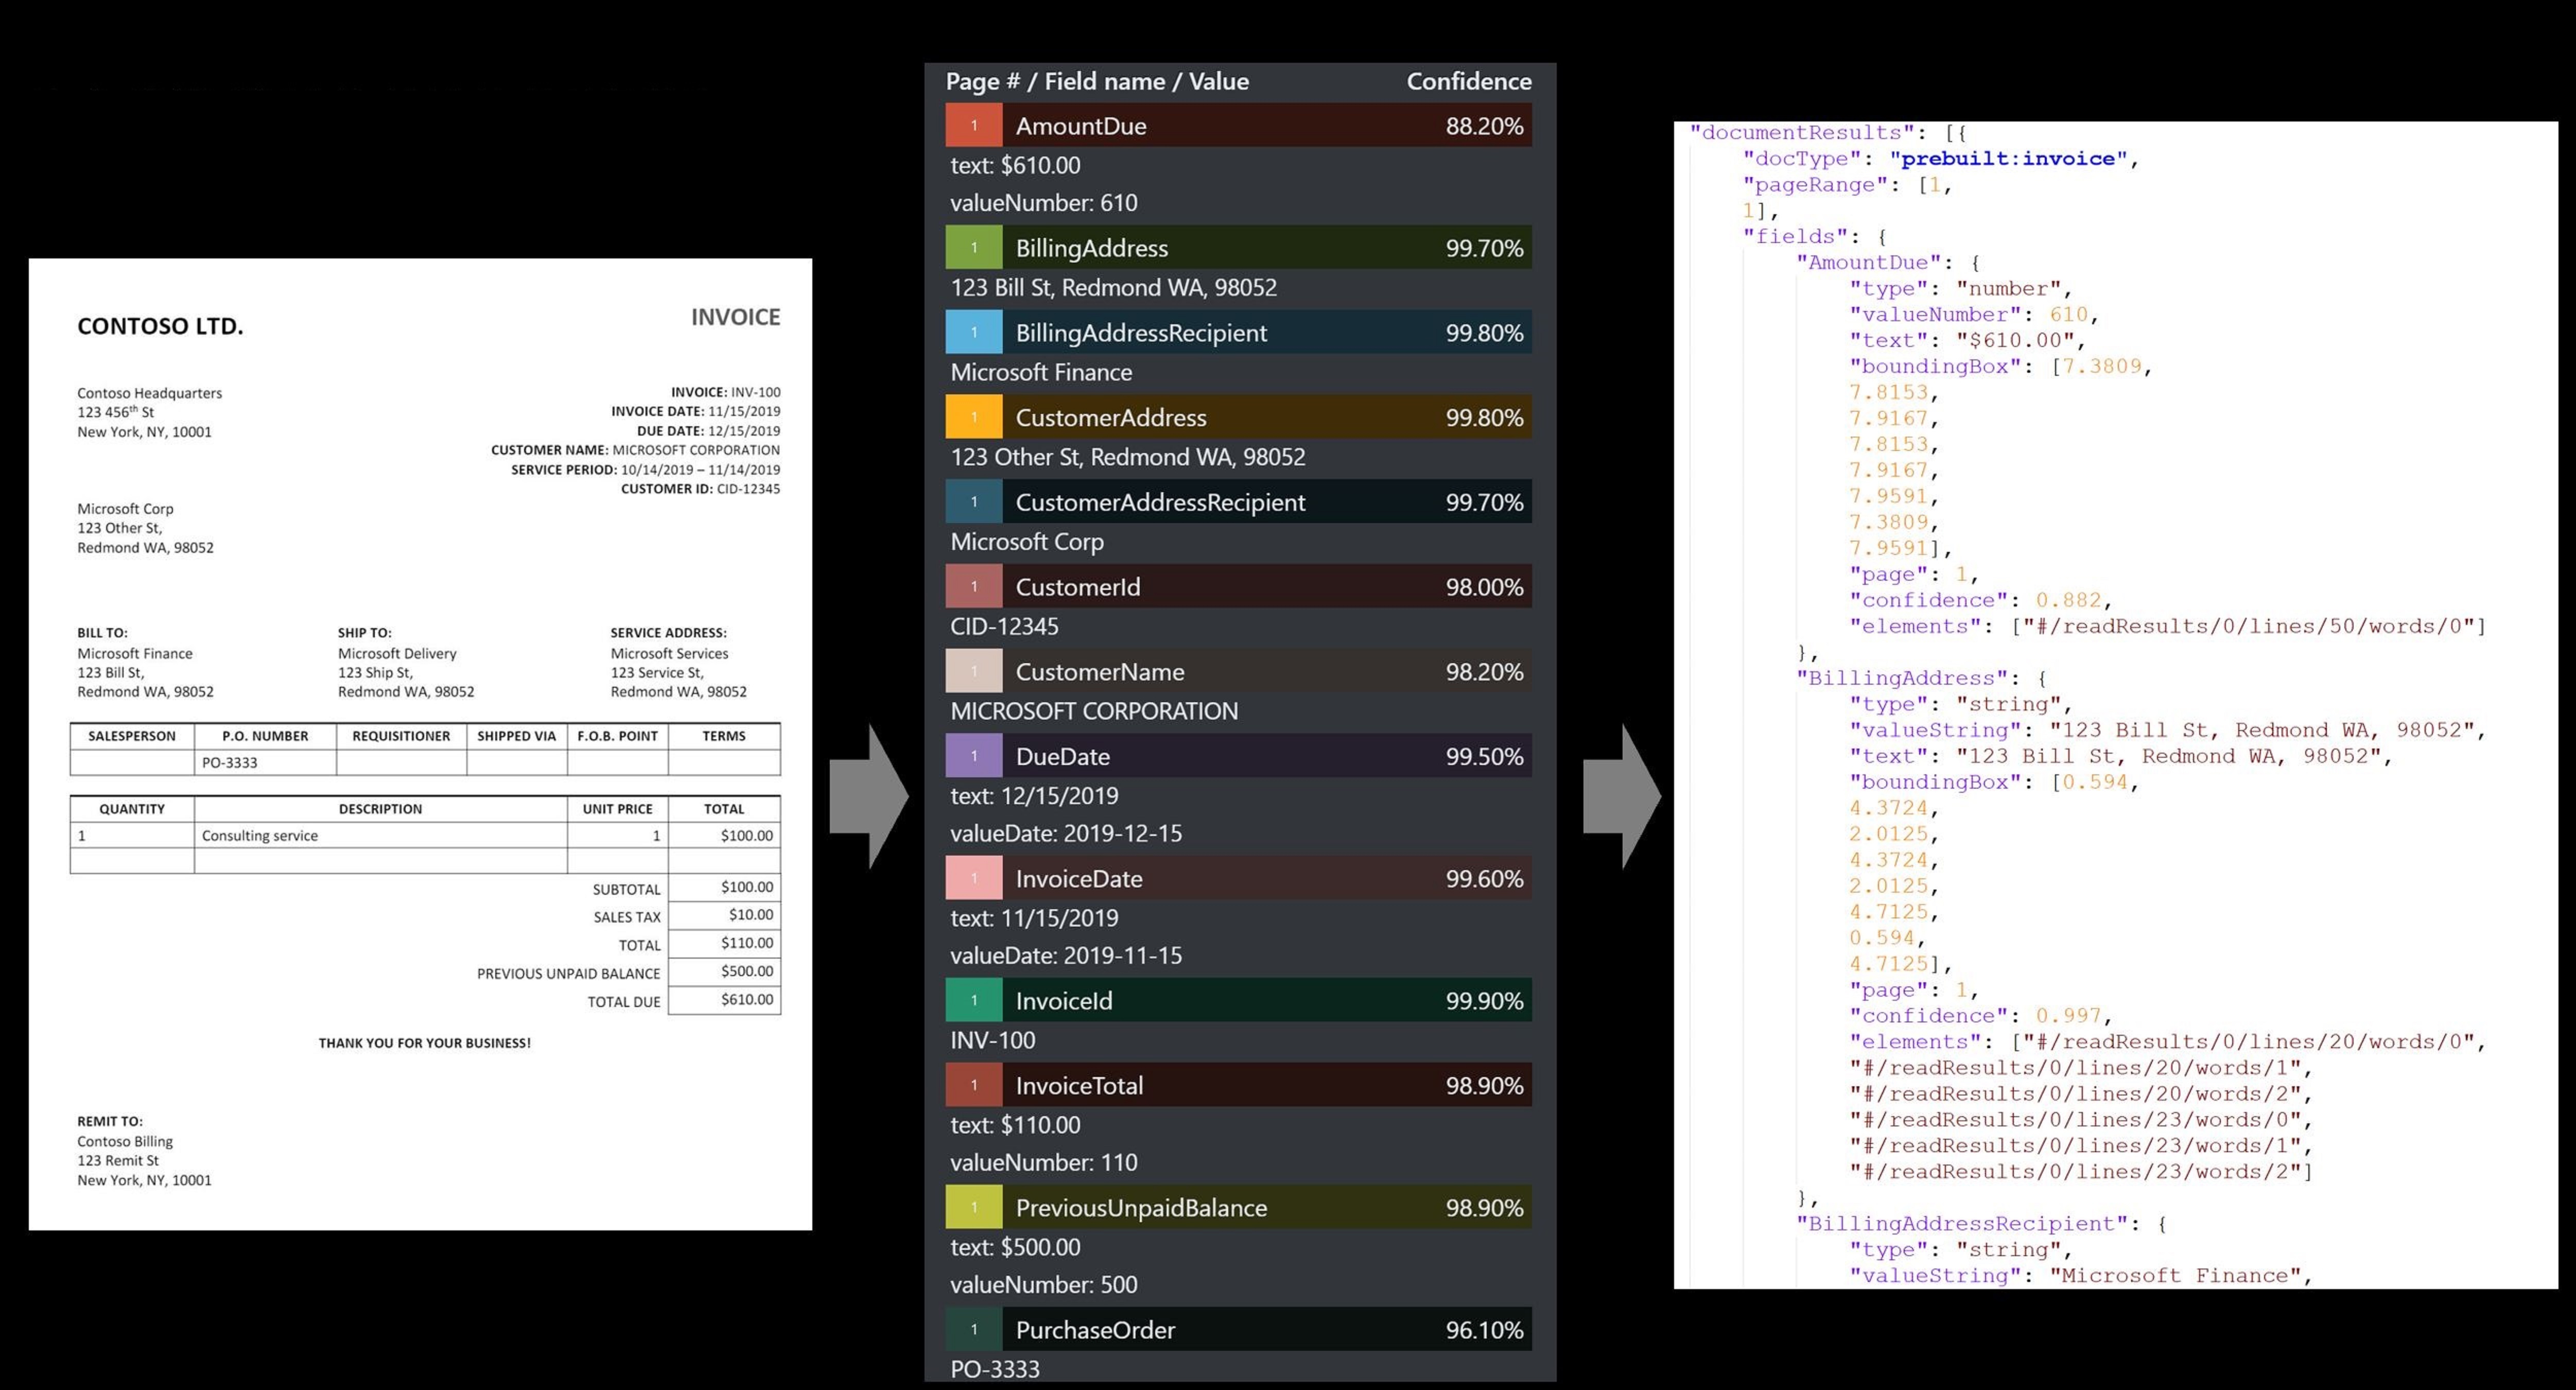Click the light blue BillingAddressRecipient swatch
Viewport: 2576px width, 1390px height.
973,333
